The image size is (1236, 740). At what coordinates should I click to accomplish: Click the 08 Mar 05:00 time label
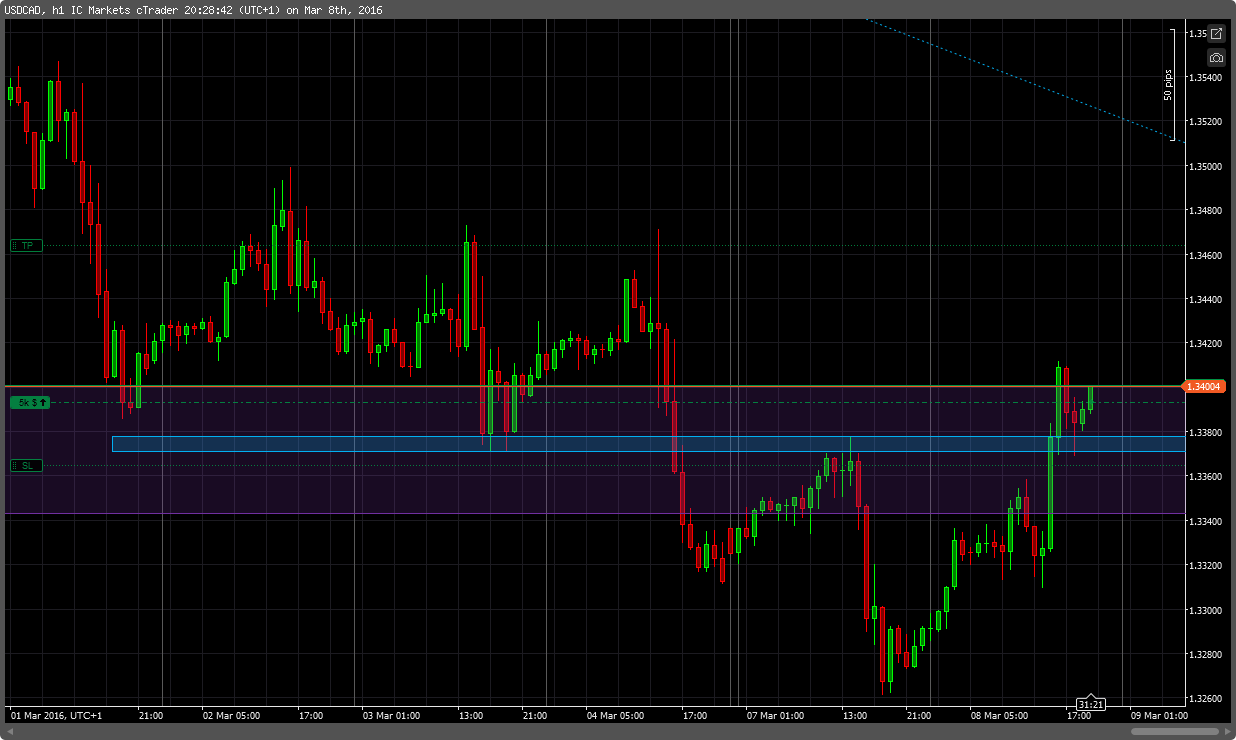coord(1000,716)
